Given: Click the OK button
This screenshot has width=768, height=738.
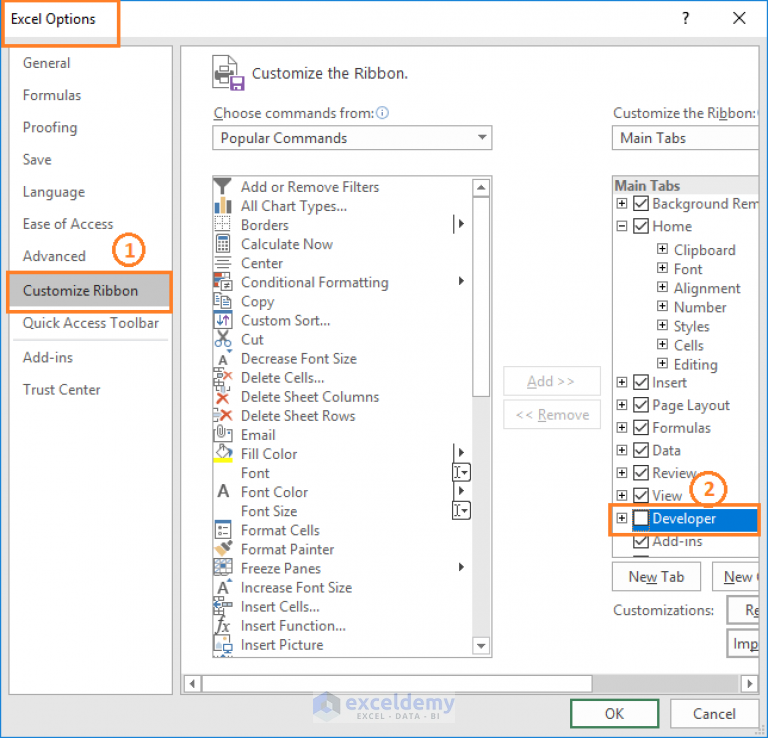Looking at the screenshot, I should pyautogui.click(x=614, y=714).
